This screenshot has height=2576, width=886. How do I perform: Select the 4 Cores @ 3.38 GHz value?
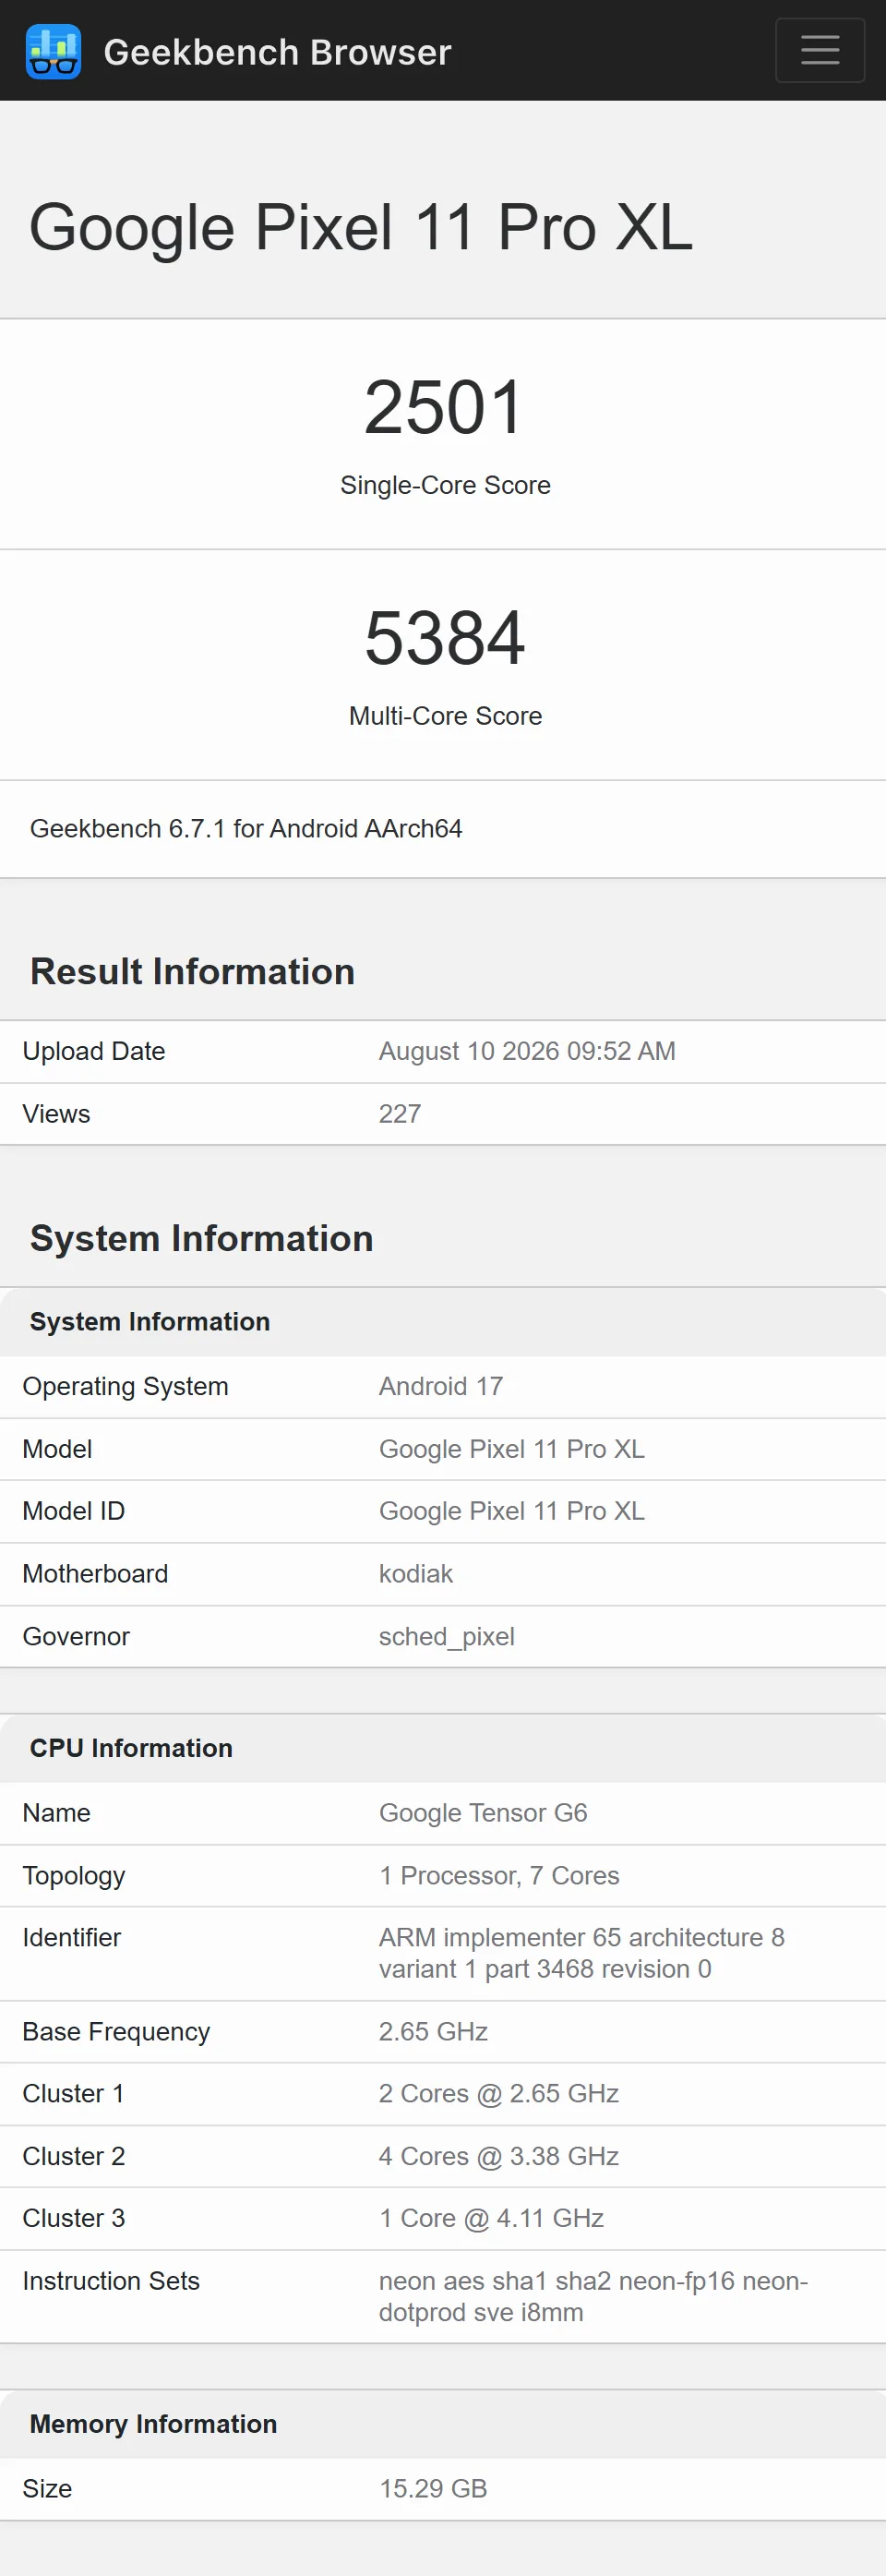click(499, 2157)
